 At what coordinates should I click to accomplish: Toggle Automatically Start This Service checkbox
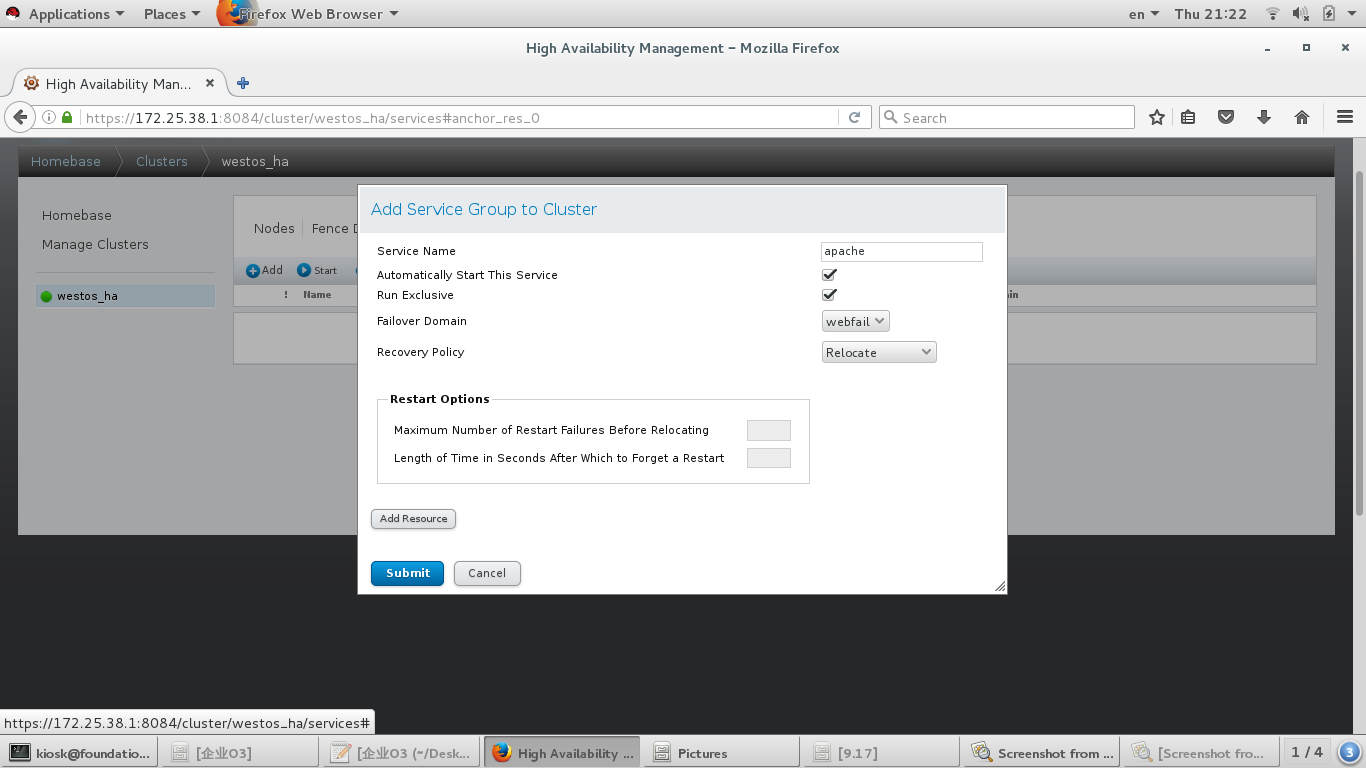(x=829, y=274)
